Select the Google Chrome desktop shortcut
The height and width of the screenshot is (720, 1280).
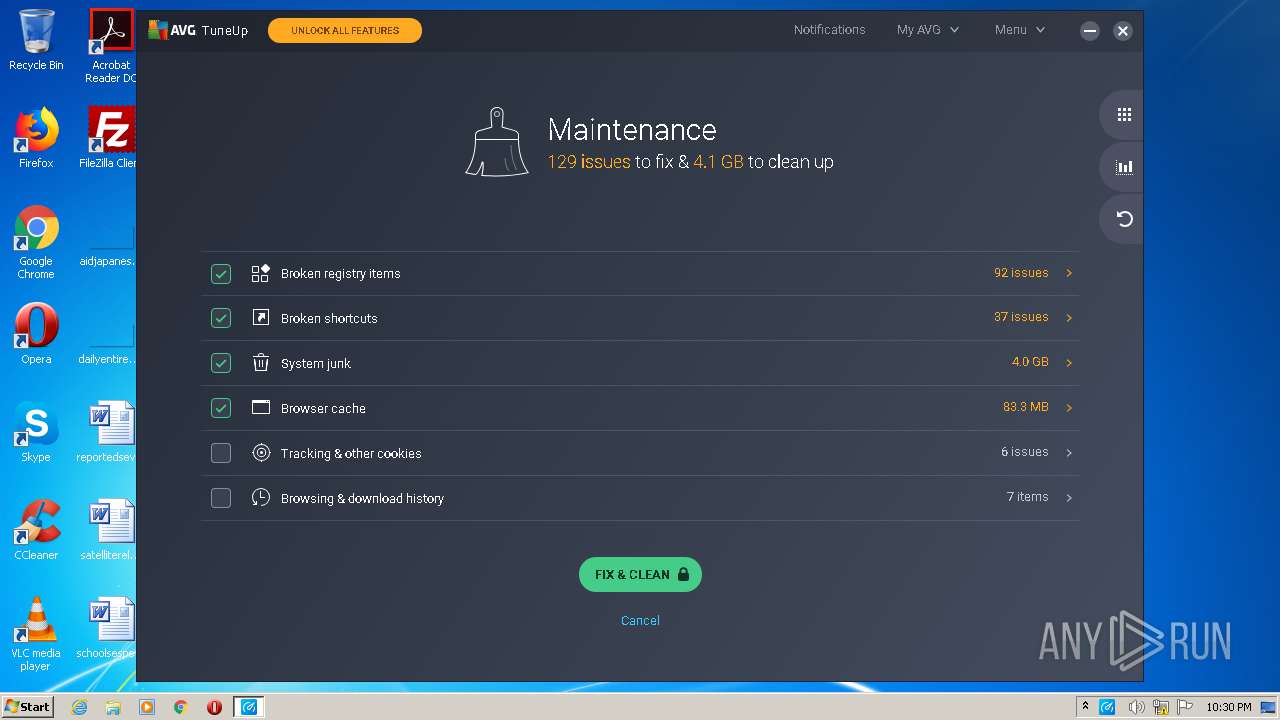pyautogui.click(x=36, y=242)
